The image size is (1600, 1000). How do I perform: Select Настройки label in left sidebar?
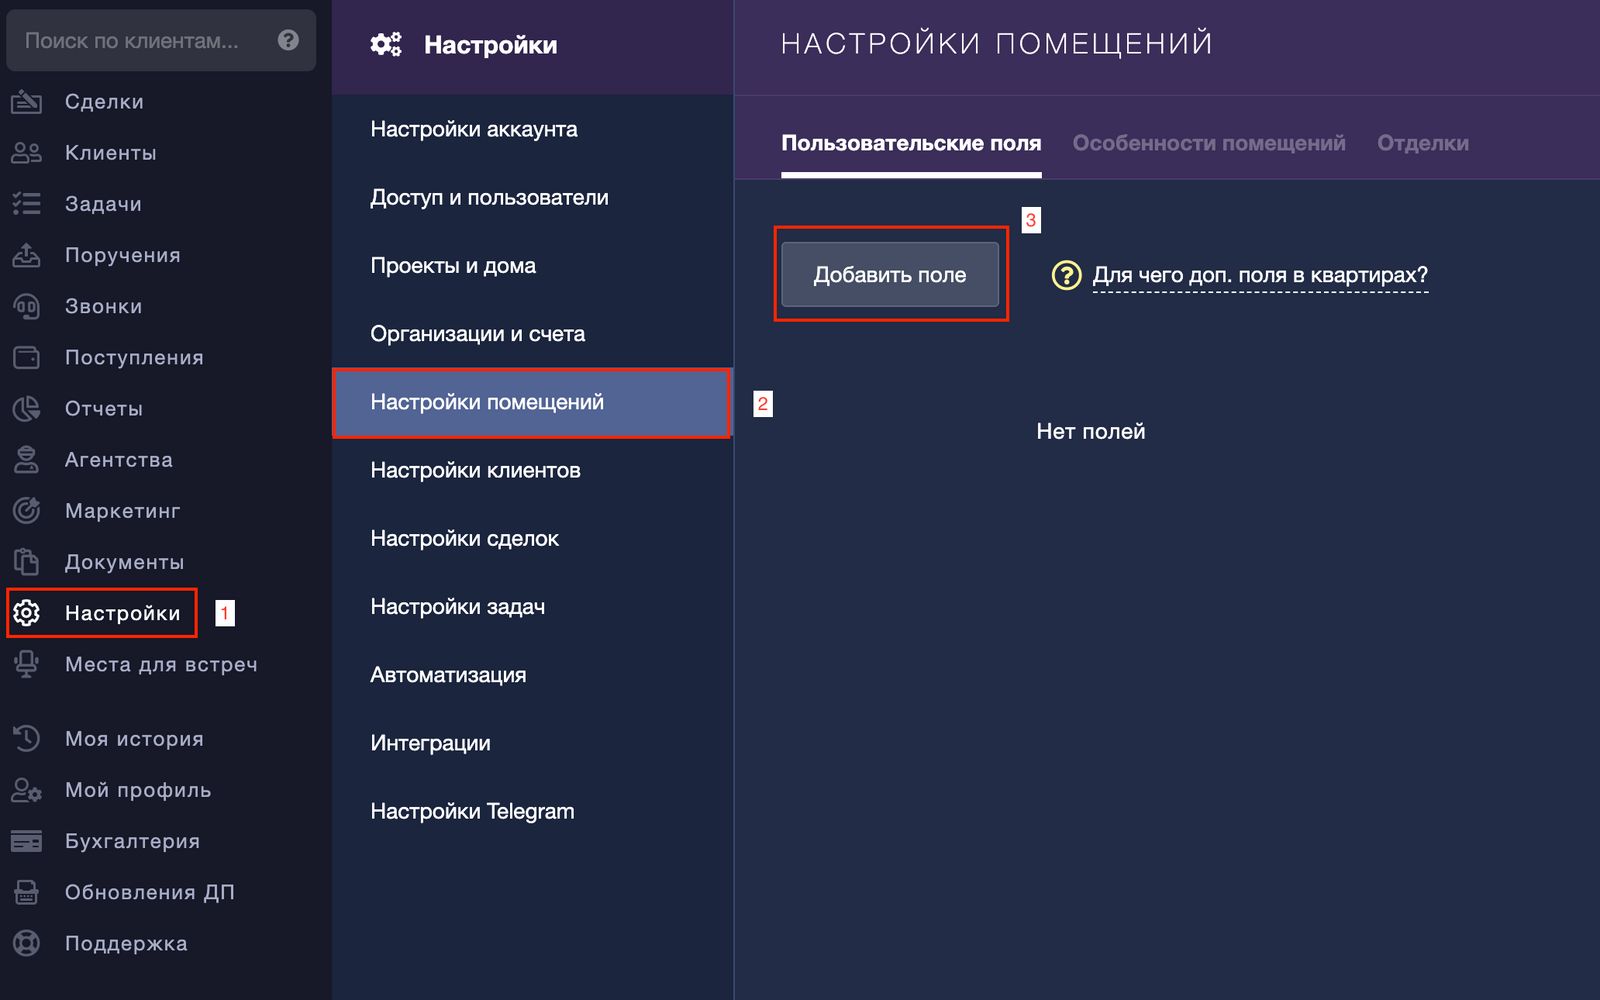click(123, 613)
